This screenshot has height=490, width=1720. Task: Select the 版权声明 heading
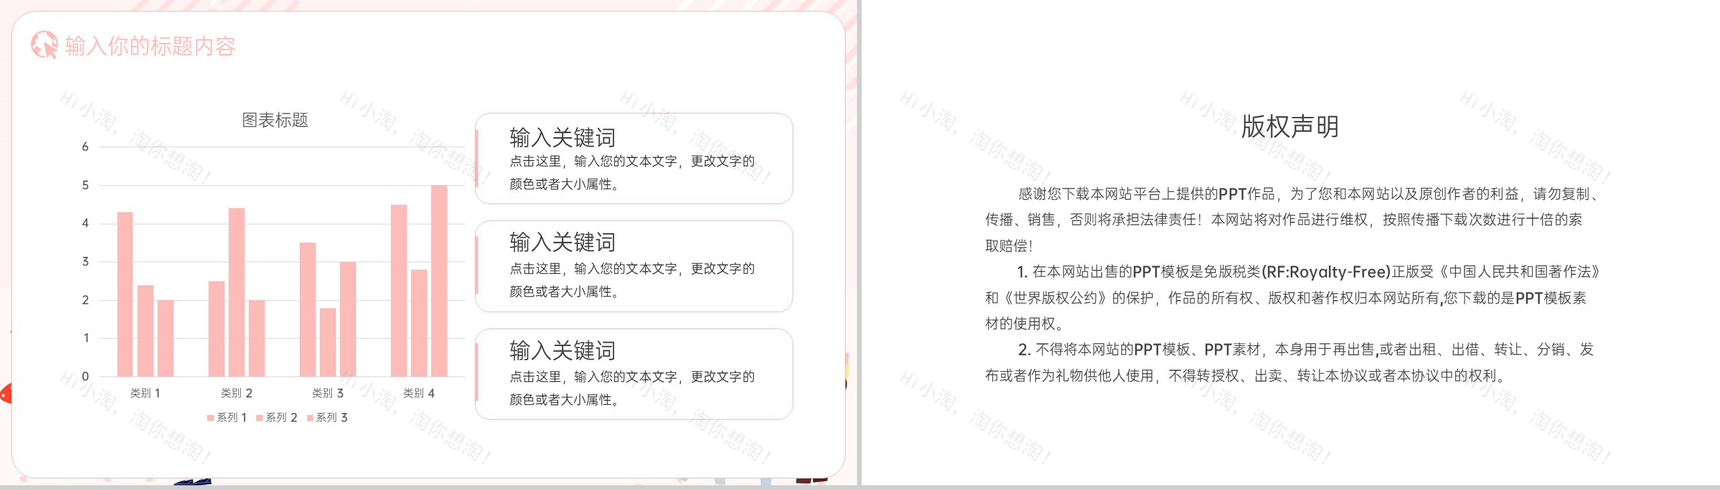point(1289,127)
